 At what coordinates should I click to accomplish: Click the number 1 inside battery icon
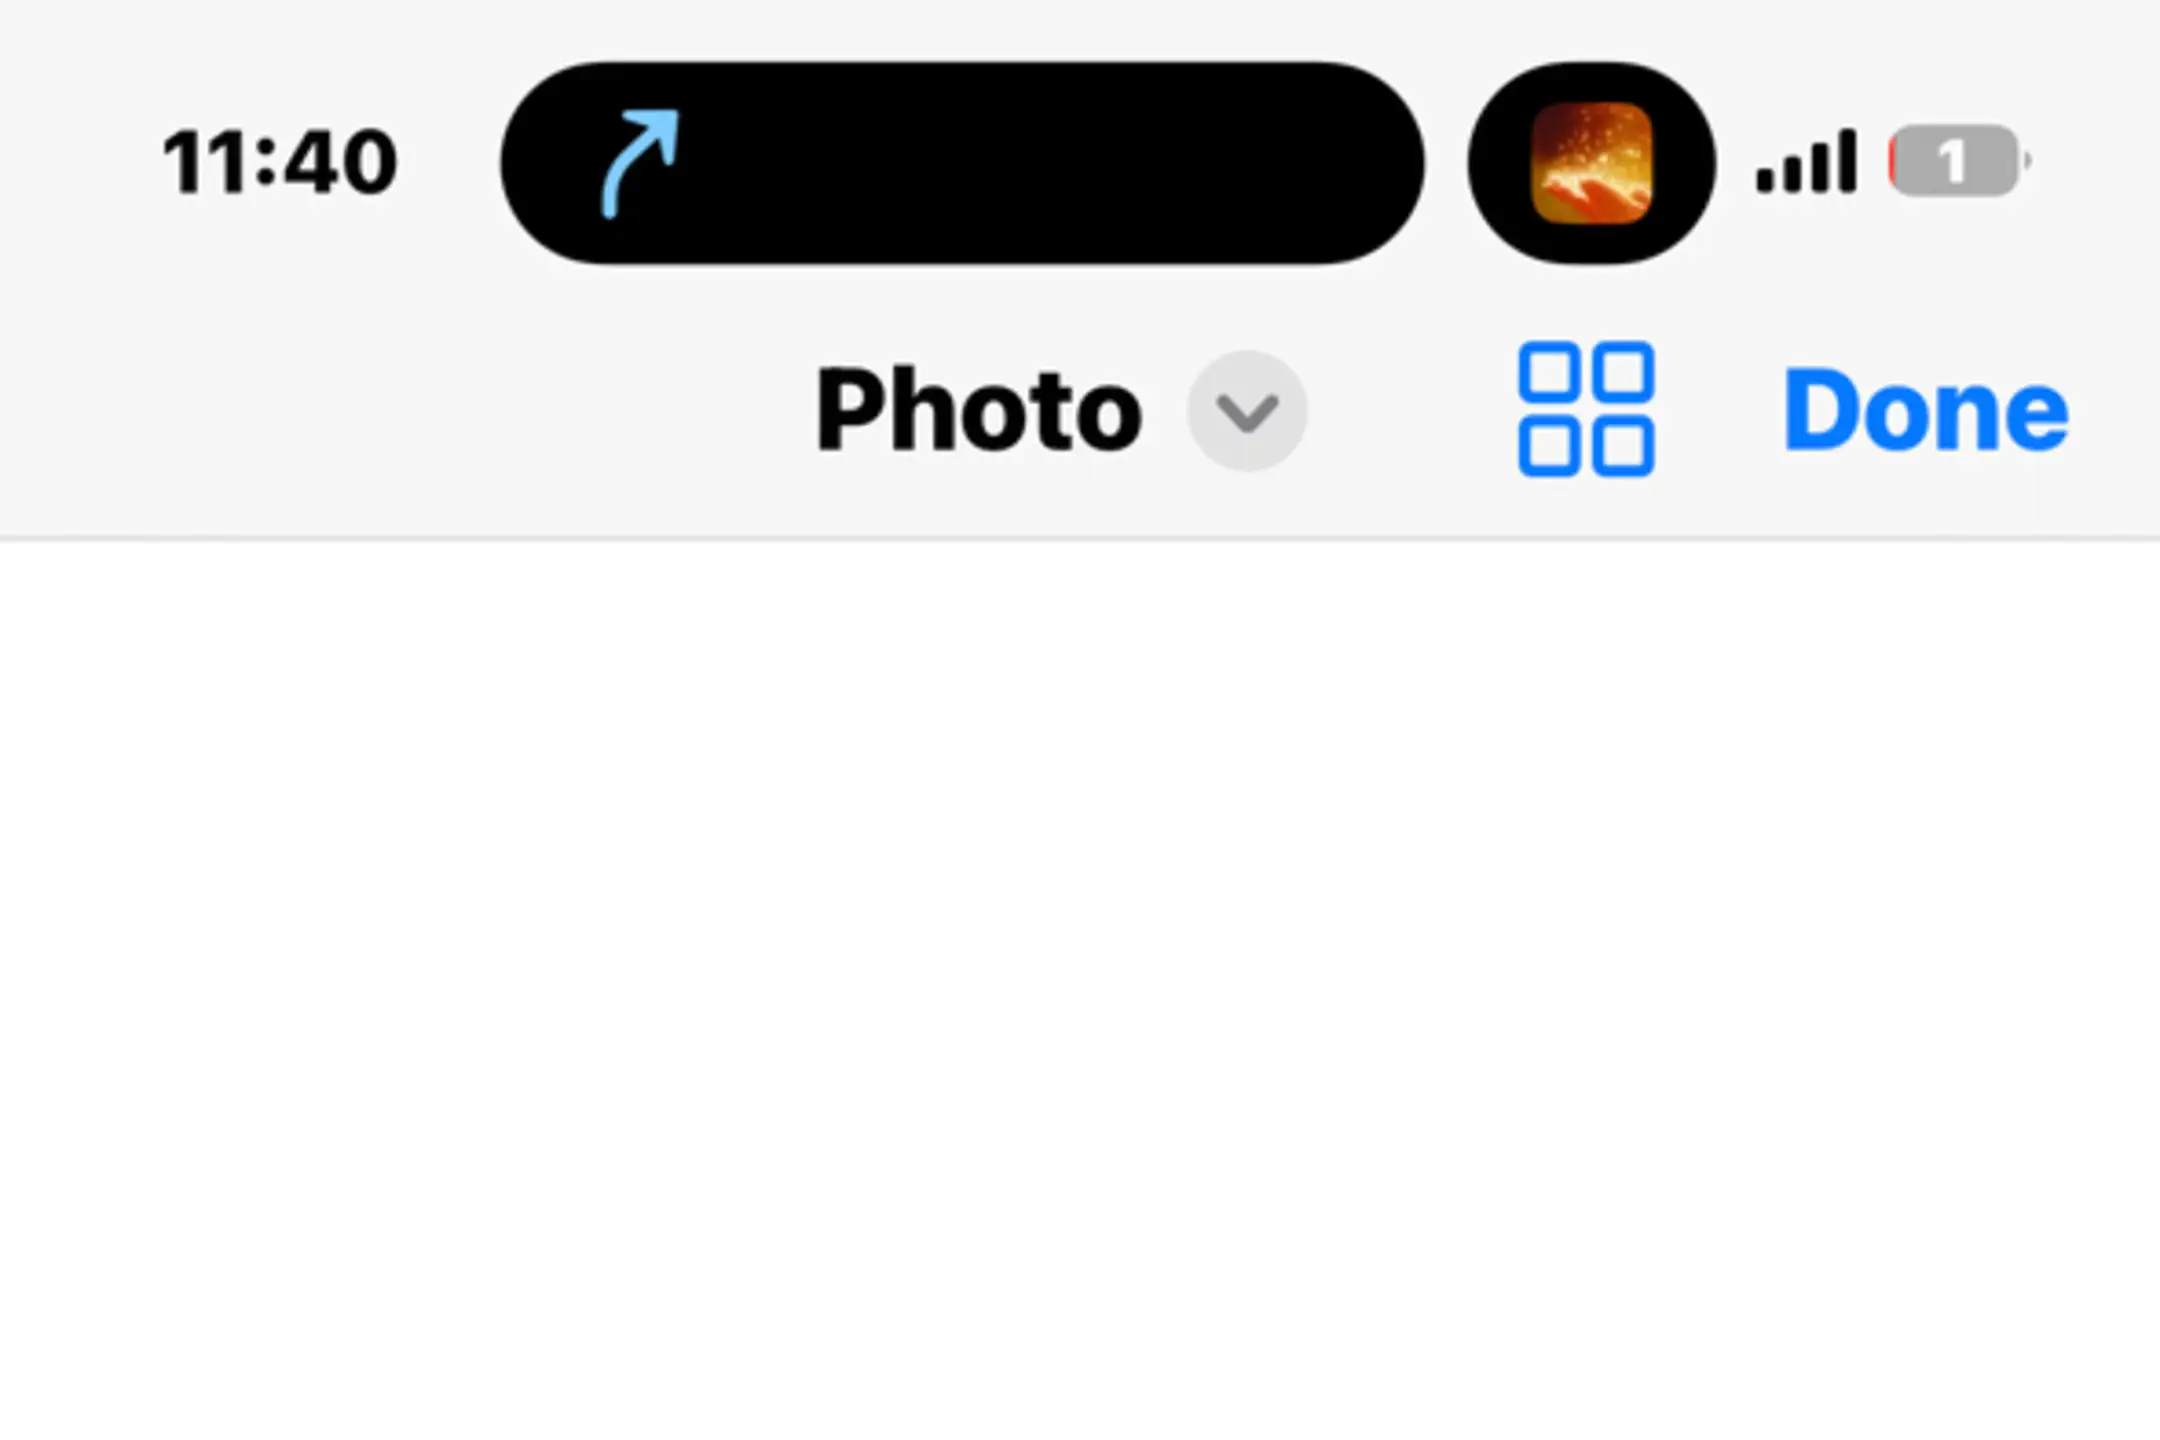(1952, 162)
